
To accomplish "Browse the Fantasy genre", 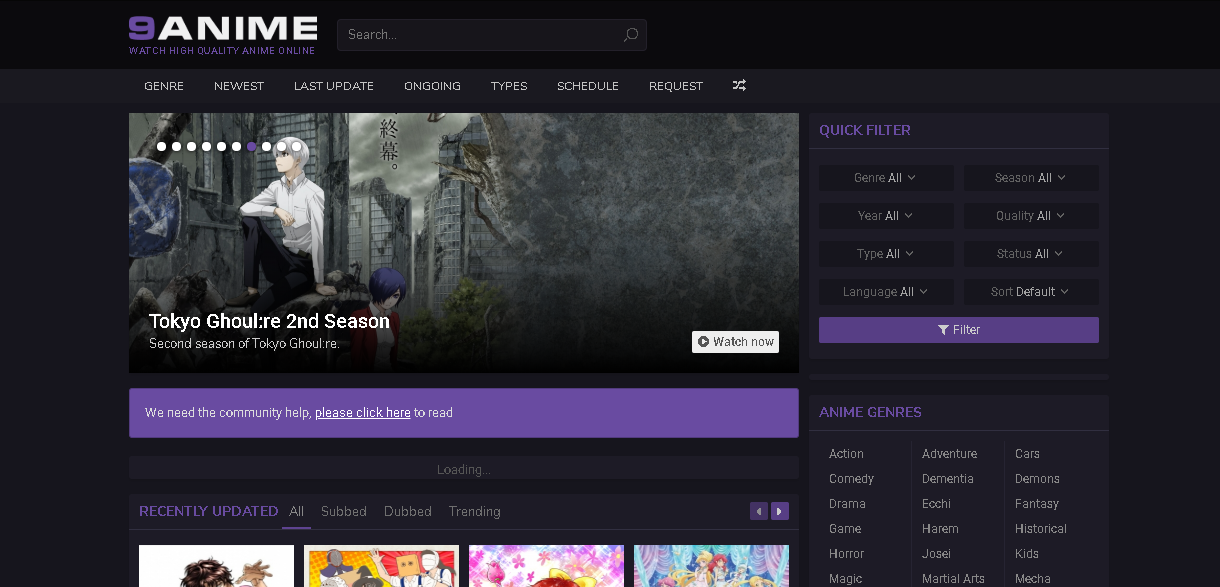I will (x=1036, y=504).
